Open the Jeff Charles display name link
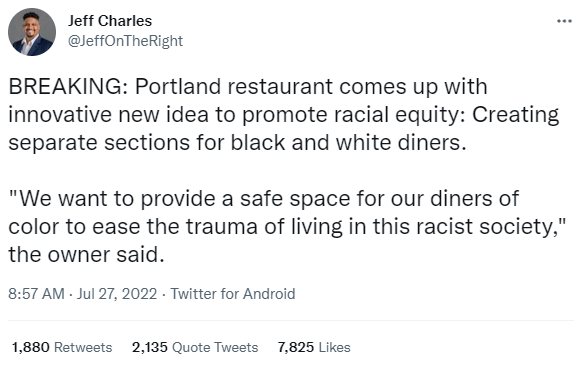This screenshot has width=576, height=367. [109, 21]
